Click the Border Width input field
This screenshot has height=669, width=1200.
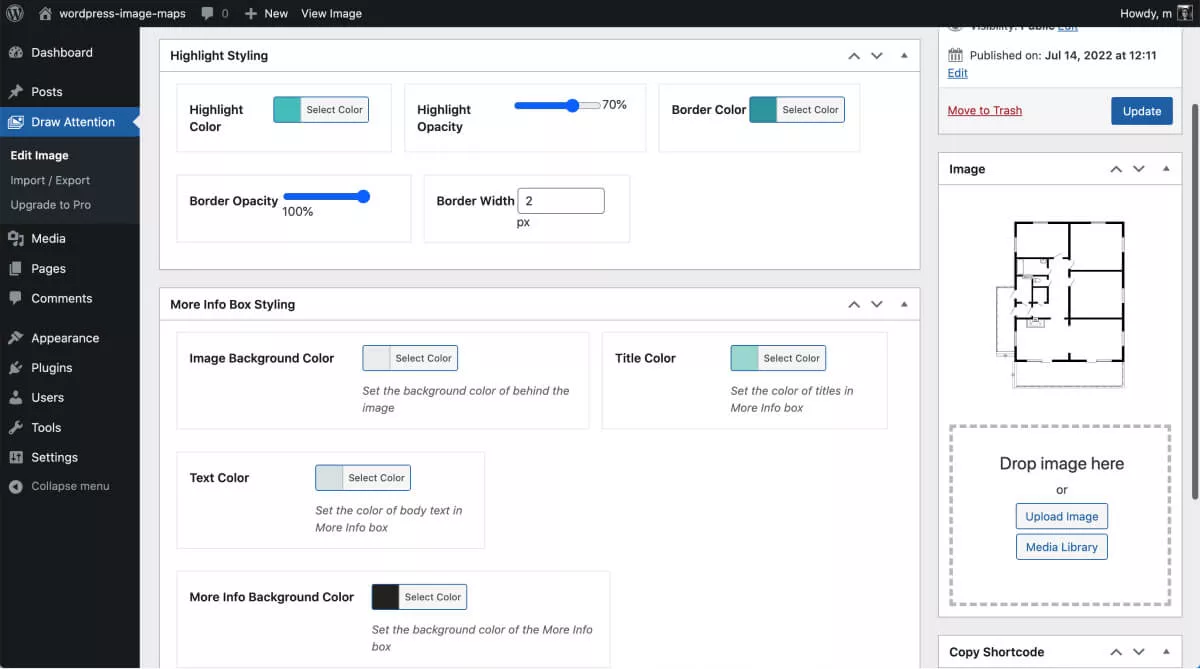(560, 201)
